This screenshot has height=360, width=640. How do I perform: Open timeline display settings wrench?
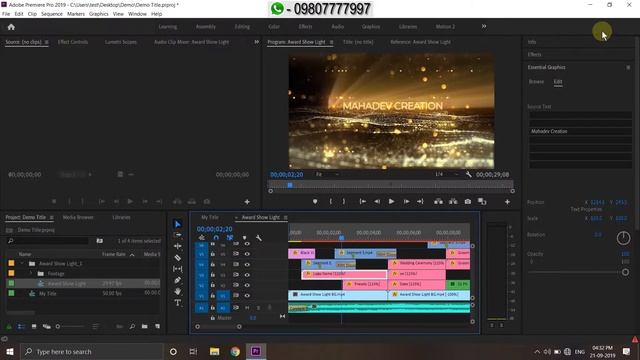(x=259, y=238)
